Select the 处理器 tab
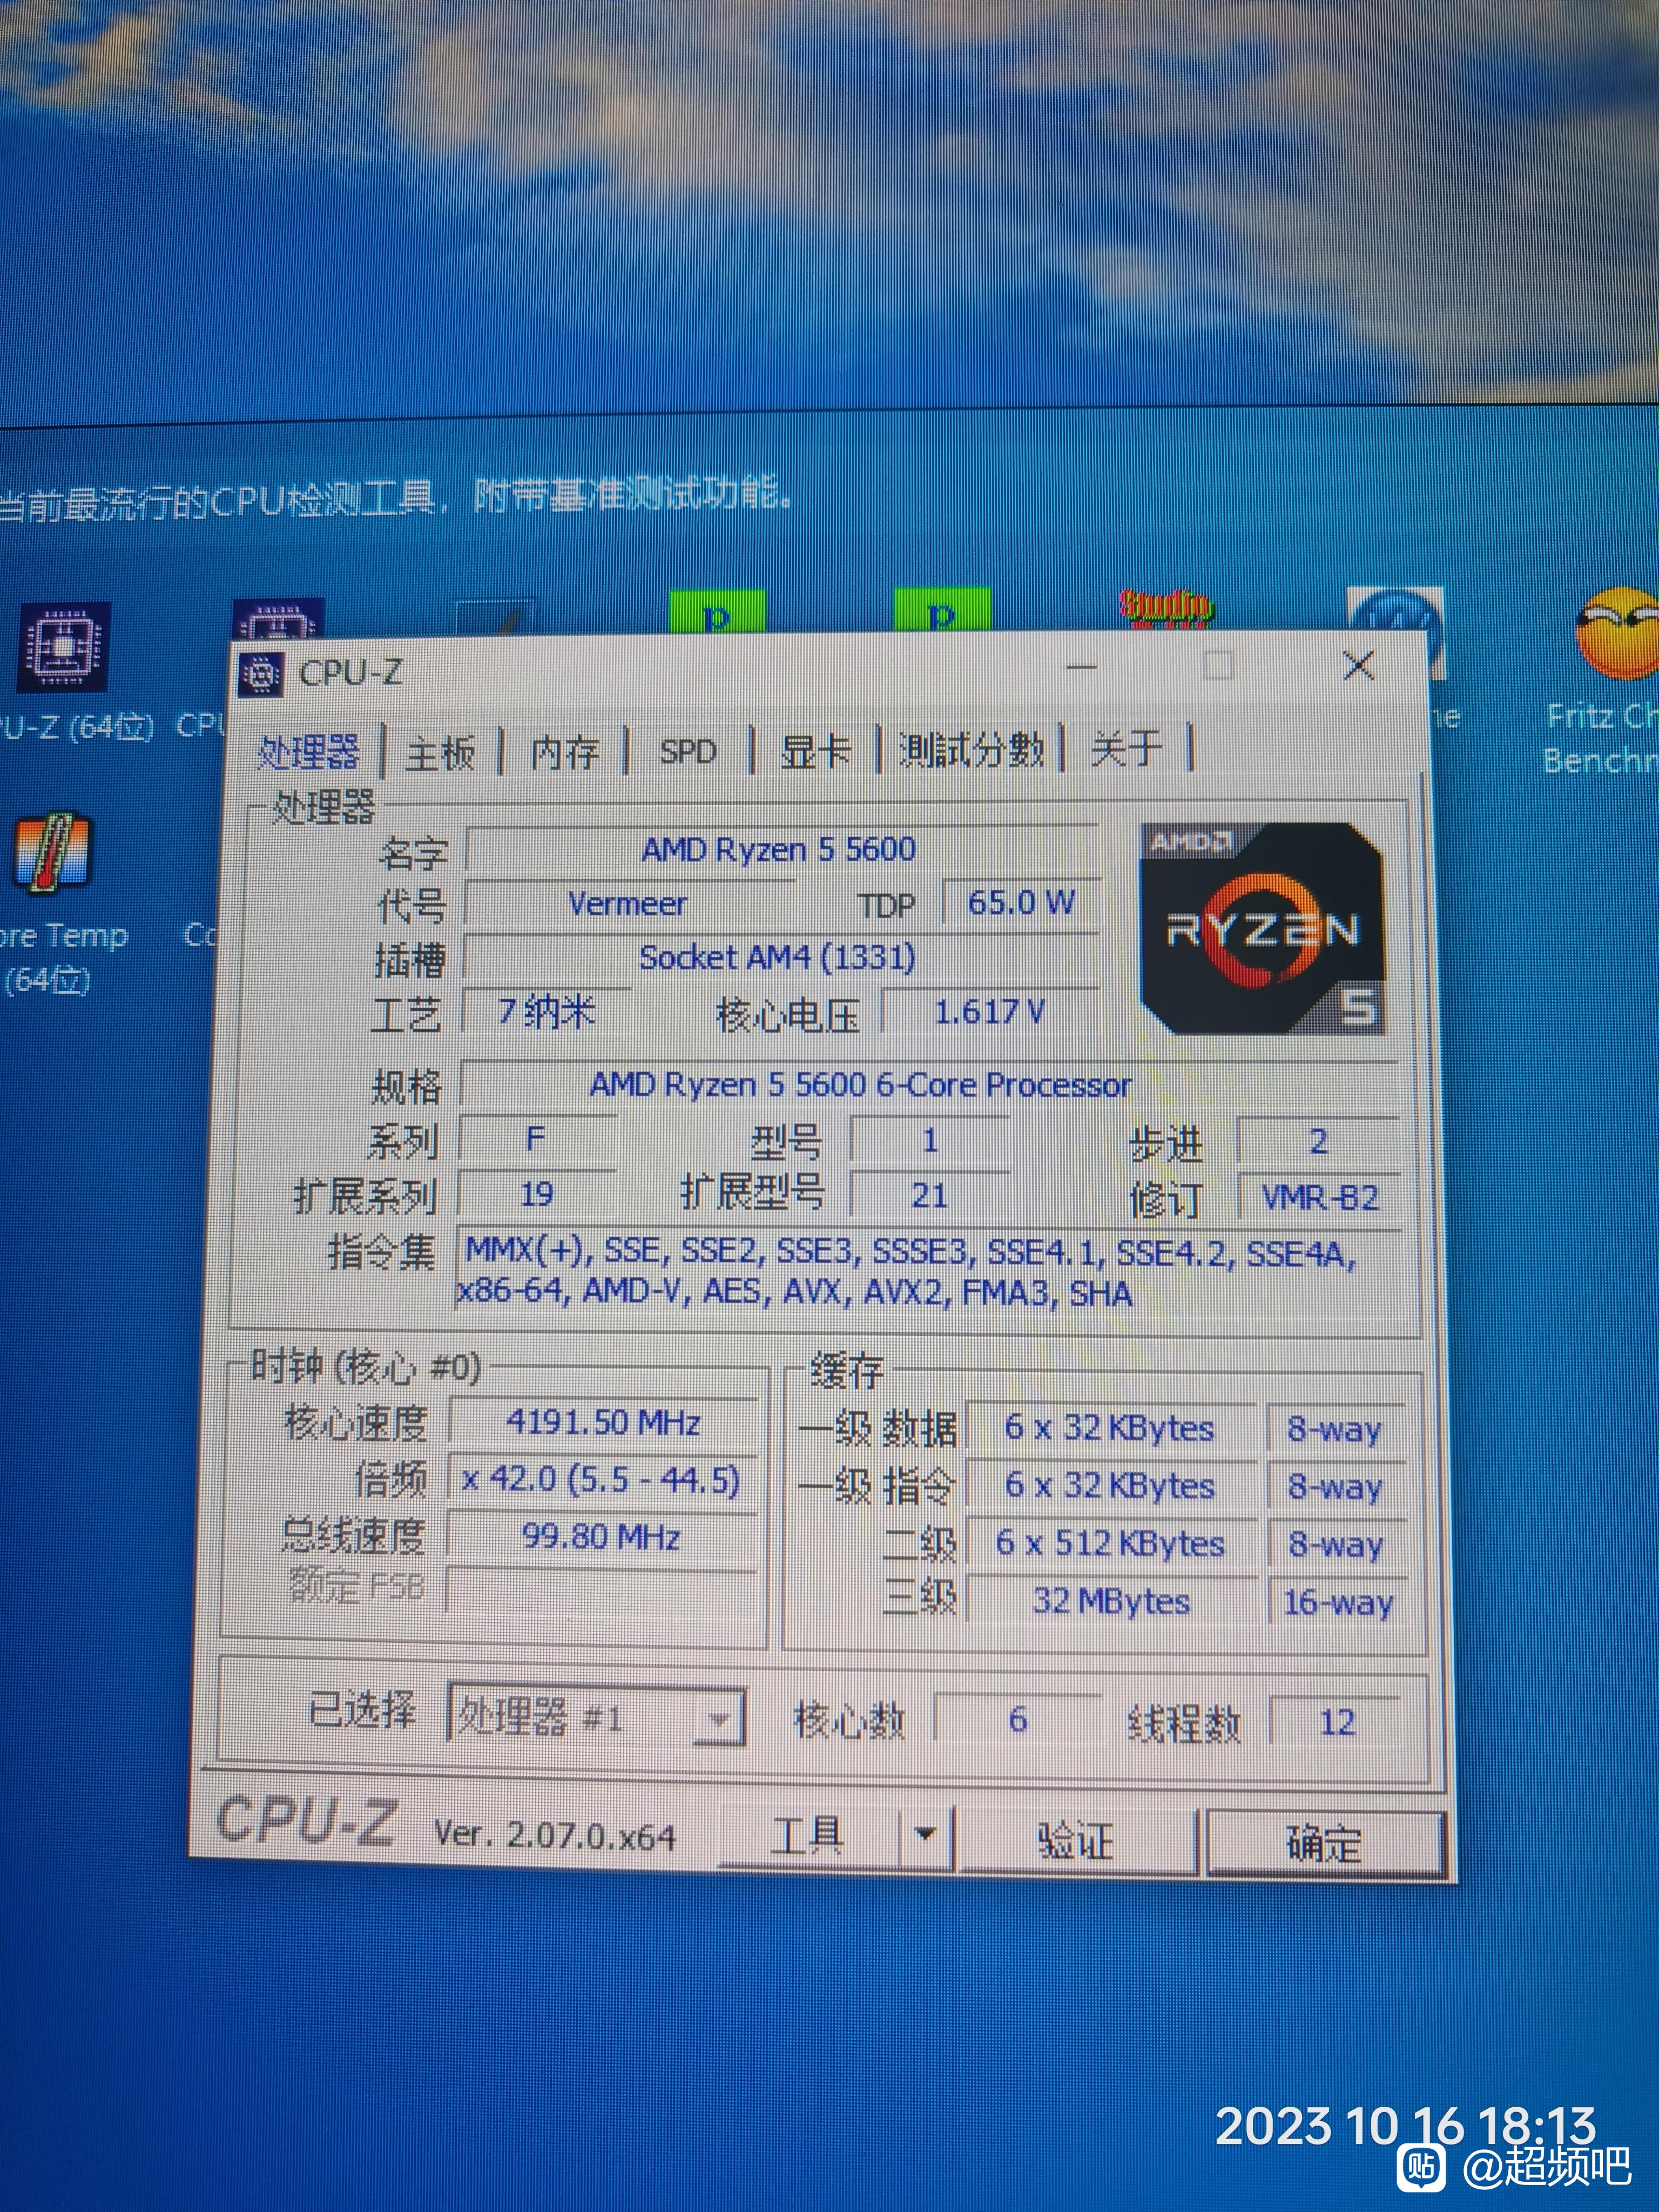The image size is (1659, 2212). 308,752
